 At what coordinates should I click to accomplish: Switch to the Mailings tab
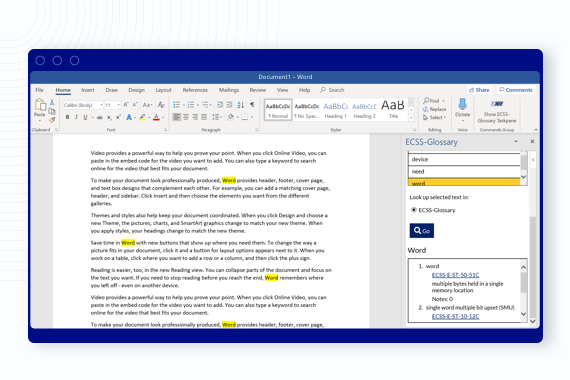tap(229, 90)
